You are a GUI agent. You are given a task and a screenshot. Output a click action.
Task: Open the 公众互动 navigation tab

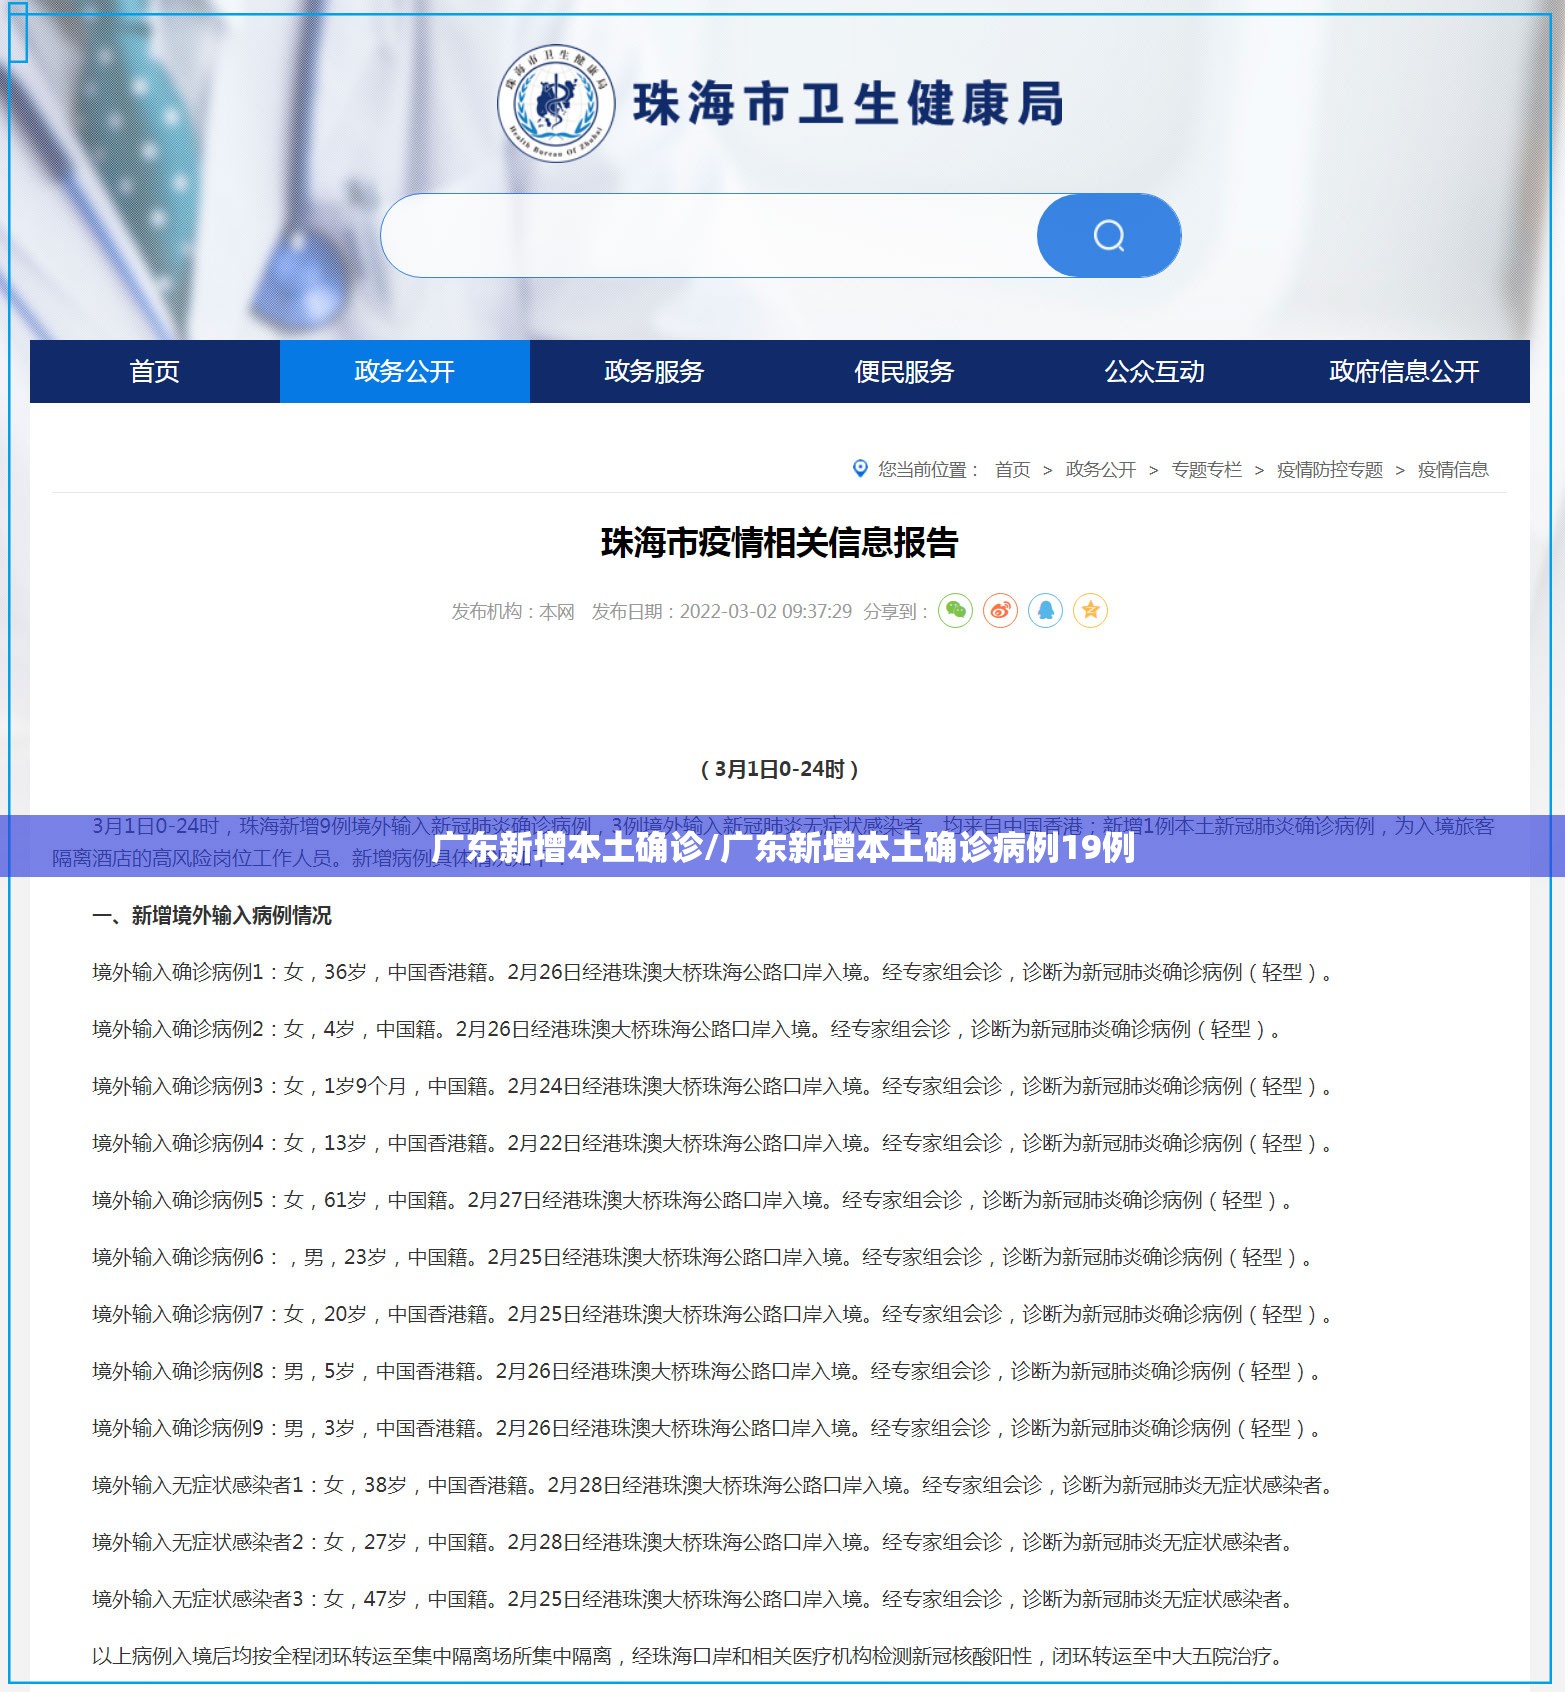(1155, 371)
